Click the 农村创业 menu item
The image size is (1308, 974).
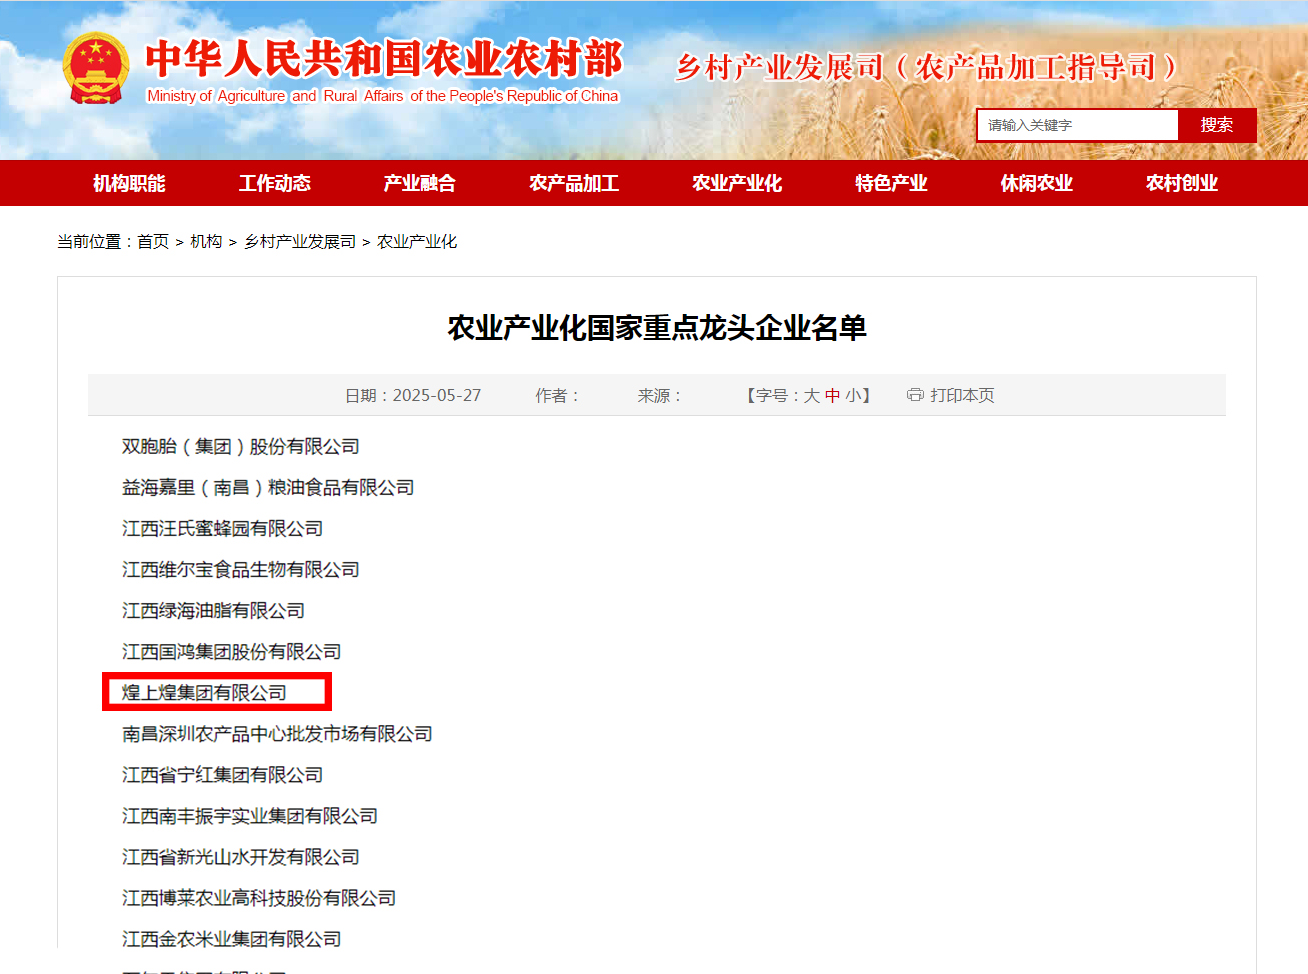(x=1182, y=183)
